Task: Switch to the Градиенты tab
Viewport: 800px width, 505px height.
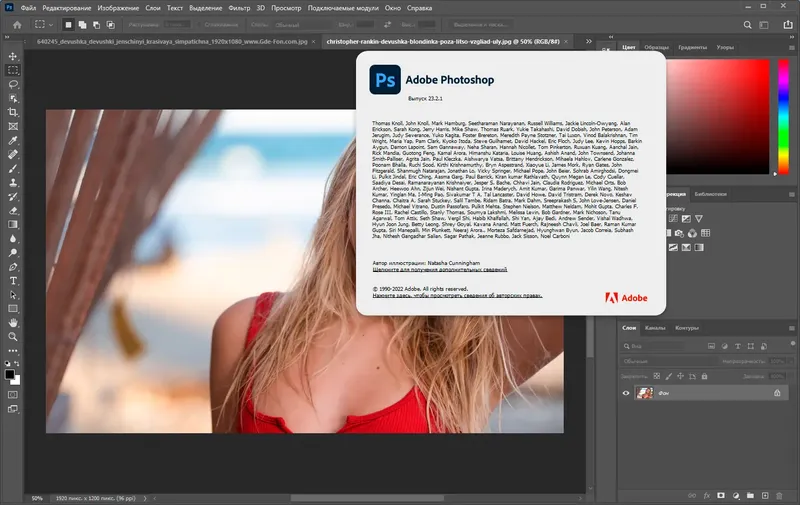Action: click(x=692, y=47)
